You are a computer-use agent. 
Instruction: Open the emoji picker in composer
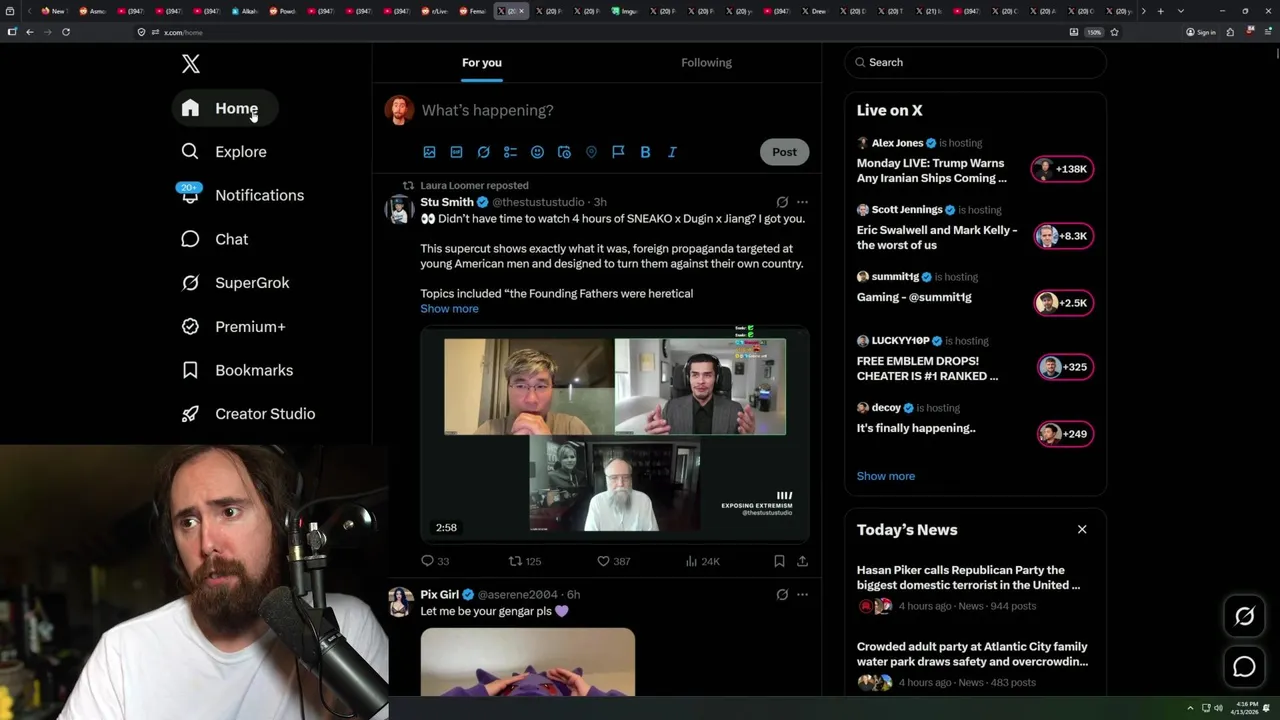[x=537, y=152]
